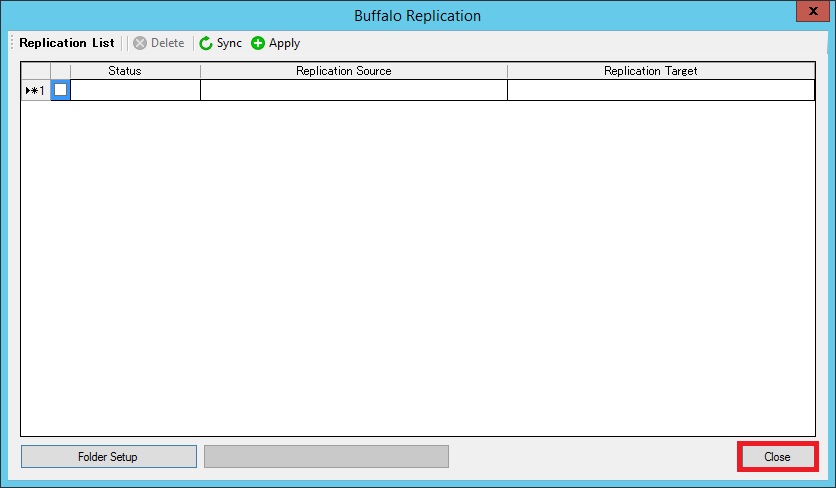836x488 pixels.
Task: Sort by the Status column header
Action: click(x=125, y=71)
